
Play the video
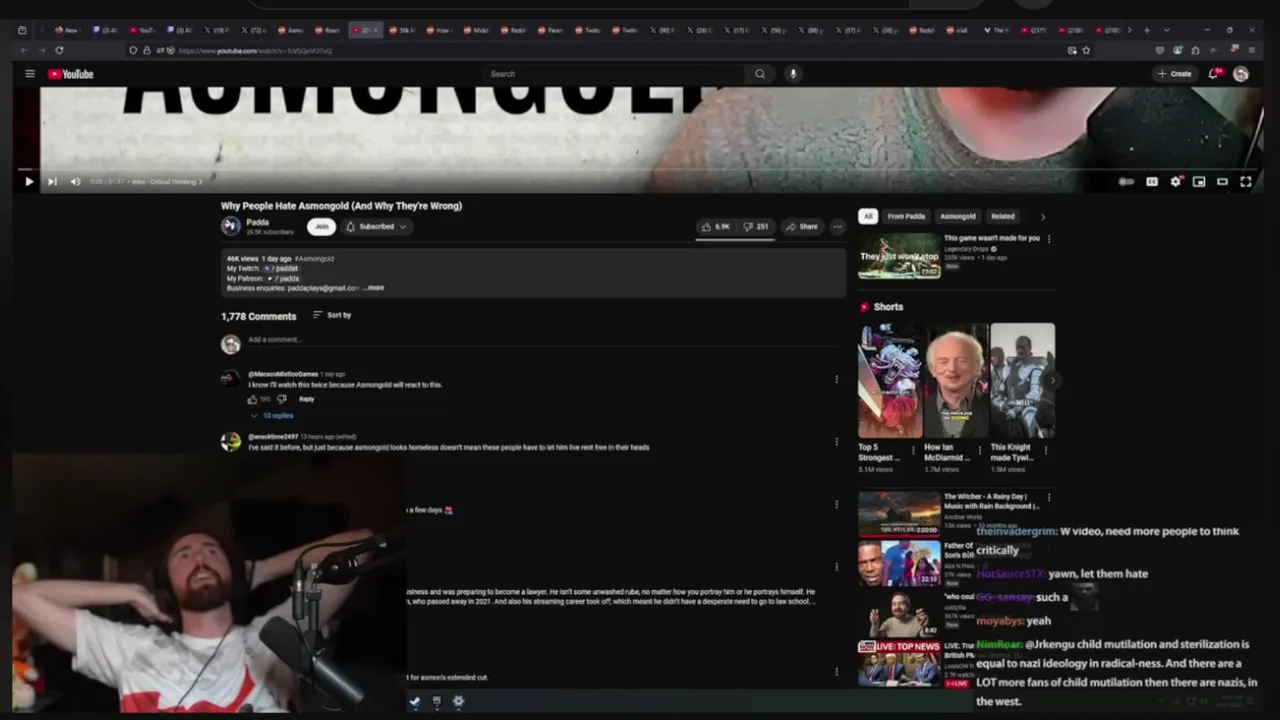pos(28,182)
